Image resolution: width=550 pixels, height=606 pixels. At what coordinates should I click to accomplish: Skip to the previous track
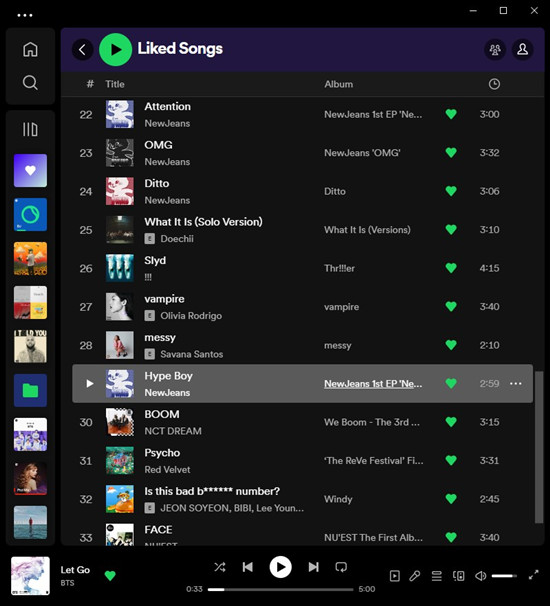click(x=248, y=567)
